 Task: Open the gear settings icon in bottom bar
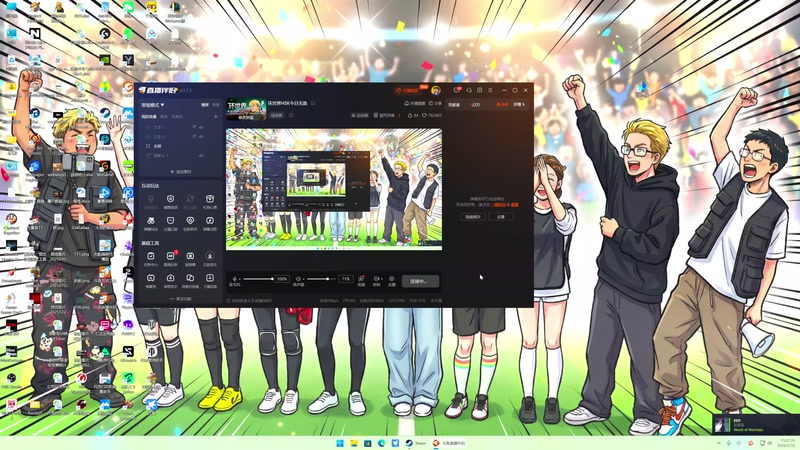391,279
